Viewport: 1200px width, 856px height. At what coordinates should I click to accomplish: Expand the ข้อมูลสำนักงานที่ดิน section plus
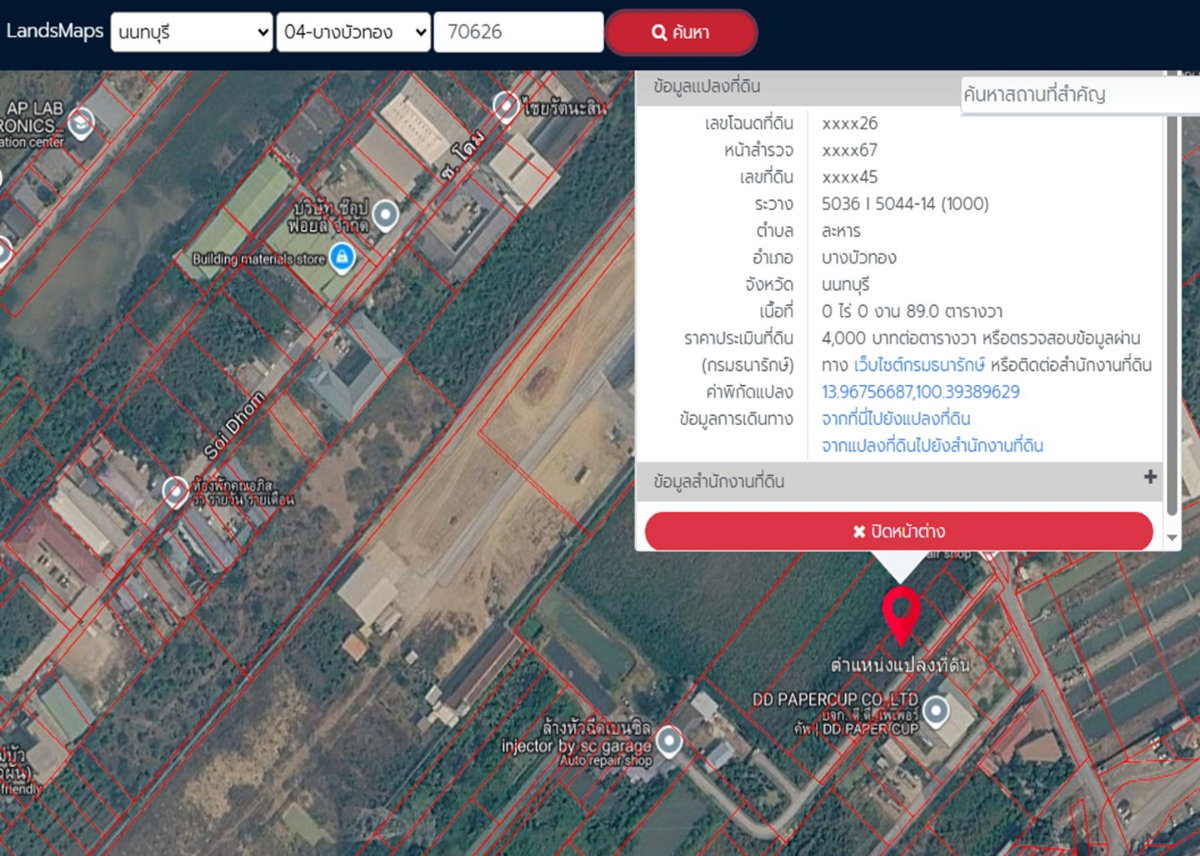[x=1150, y=478]
